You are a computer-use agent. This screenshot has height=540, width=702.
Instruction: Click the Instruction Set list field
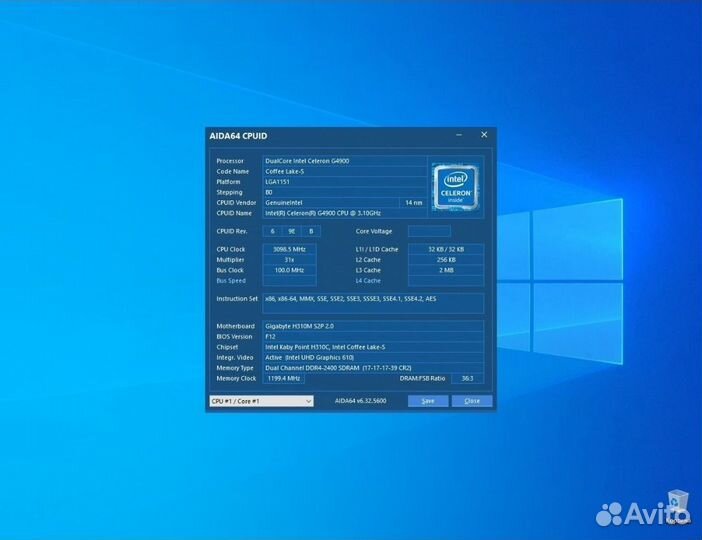[373, 303]
